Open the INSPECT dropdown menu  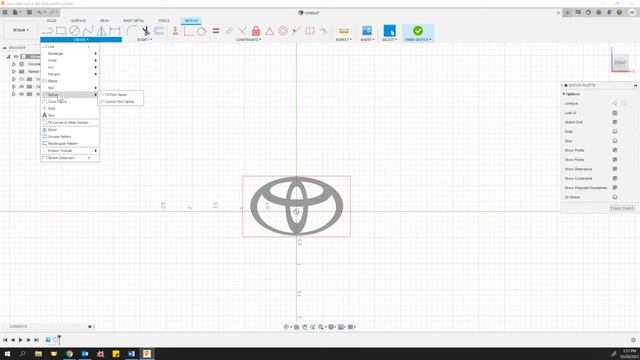(343, 40)
